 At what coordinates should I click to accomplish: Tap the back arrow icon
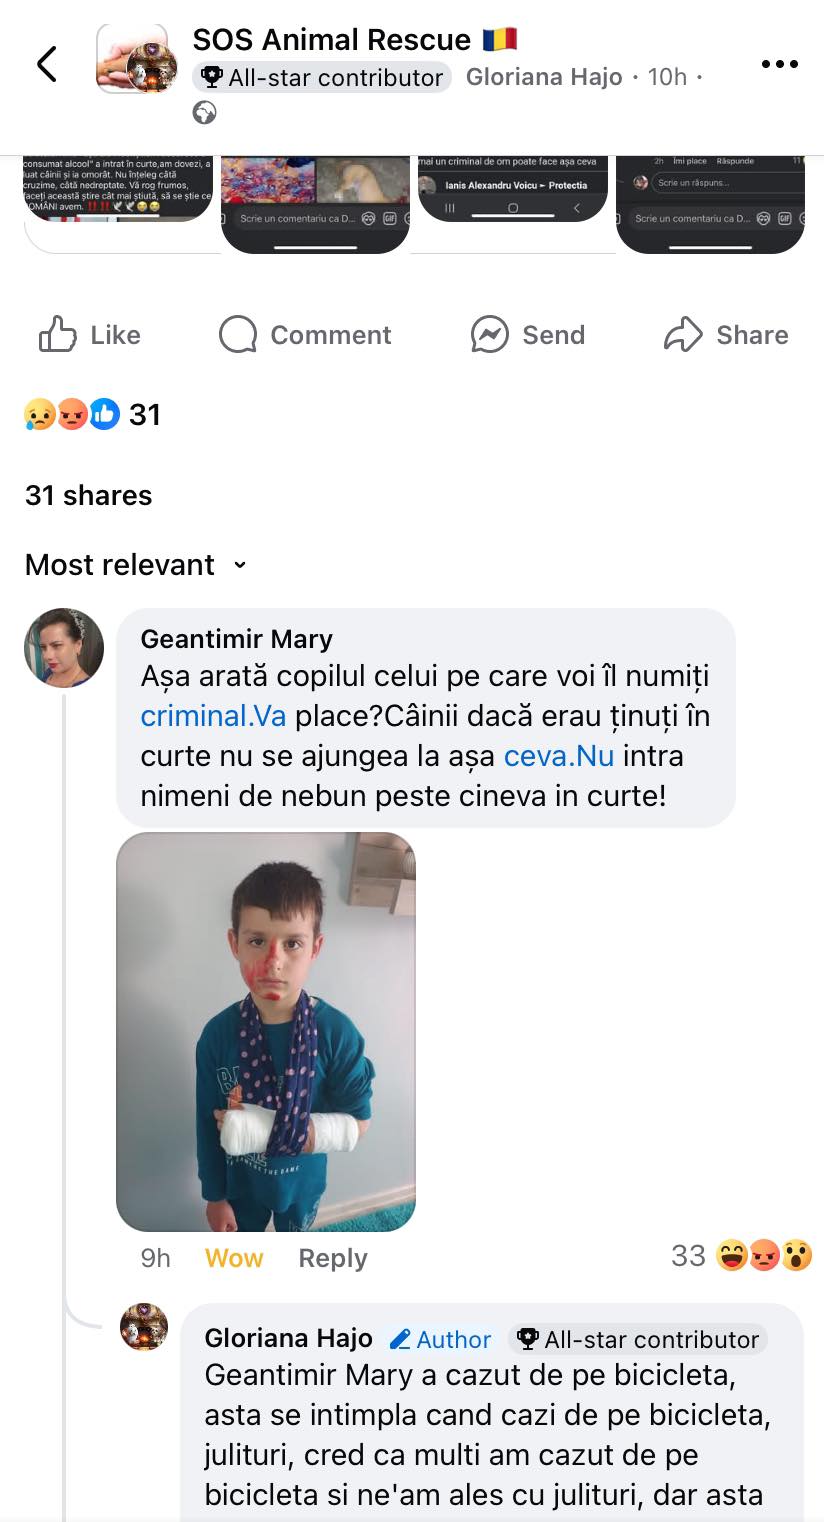point(46,64)
